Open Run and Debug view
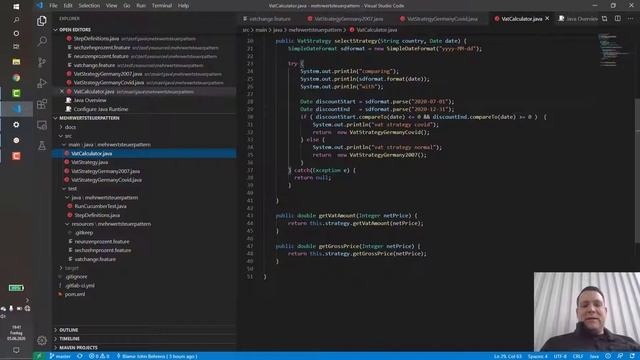640x360 pixels. [42, 83]
